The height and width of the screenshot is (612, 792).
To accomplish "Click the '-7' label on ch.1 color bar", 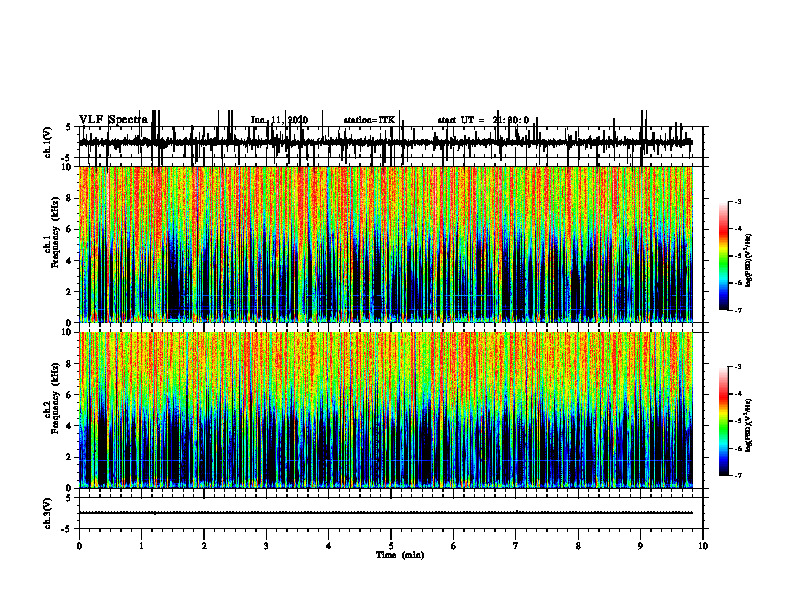I will (738, 310).
